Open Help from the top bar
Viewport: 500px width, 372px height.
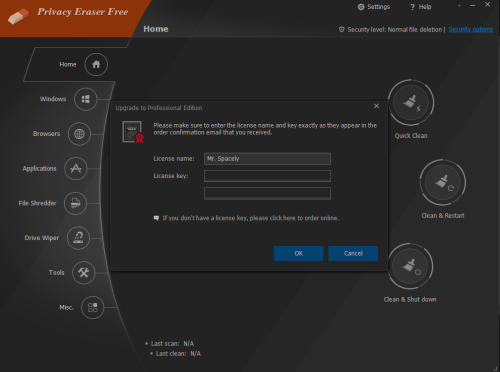(x=420, y=7)
